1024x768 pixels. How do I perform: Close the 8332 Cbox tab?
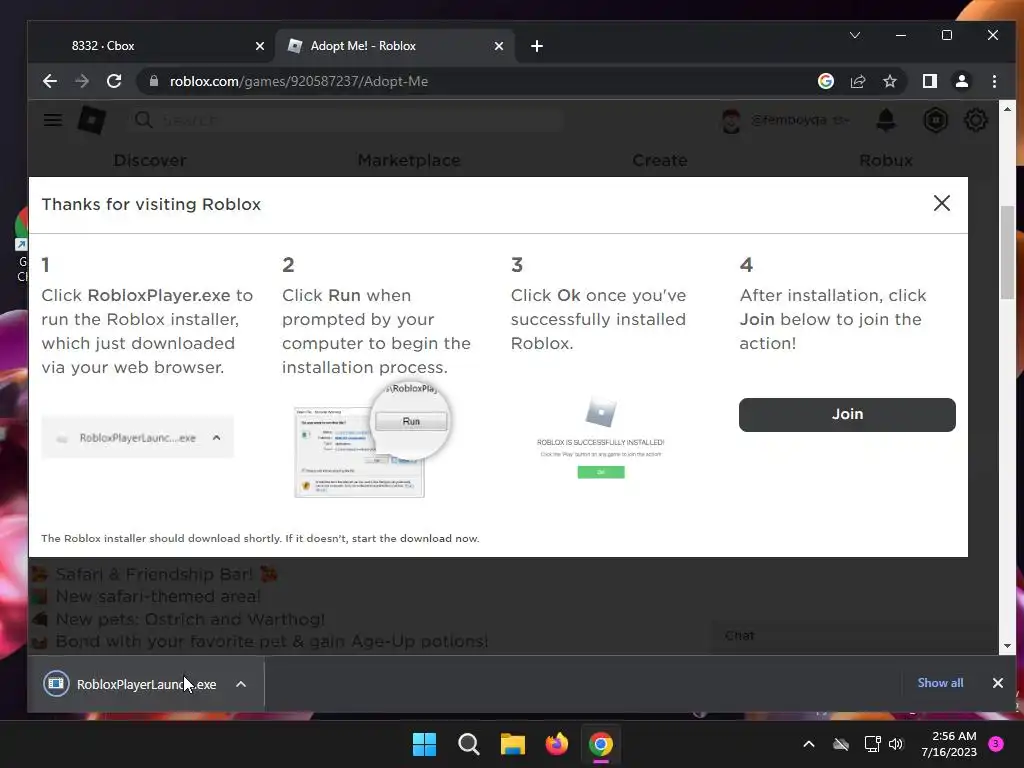pyautogui.click(x=260, y=46)
